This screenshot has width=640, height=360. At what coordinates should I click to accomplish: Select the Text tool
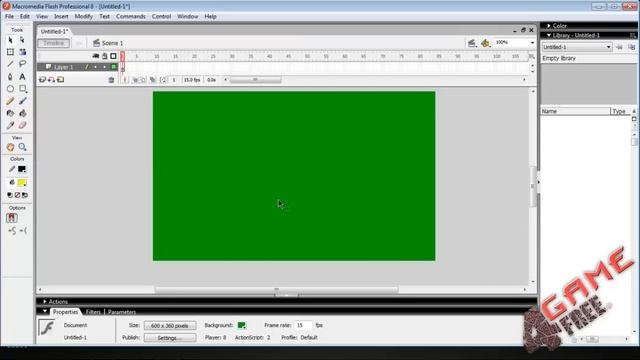pyautogui.click(x=22, y=76)
